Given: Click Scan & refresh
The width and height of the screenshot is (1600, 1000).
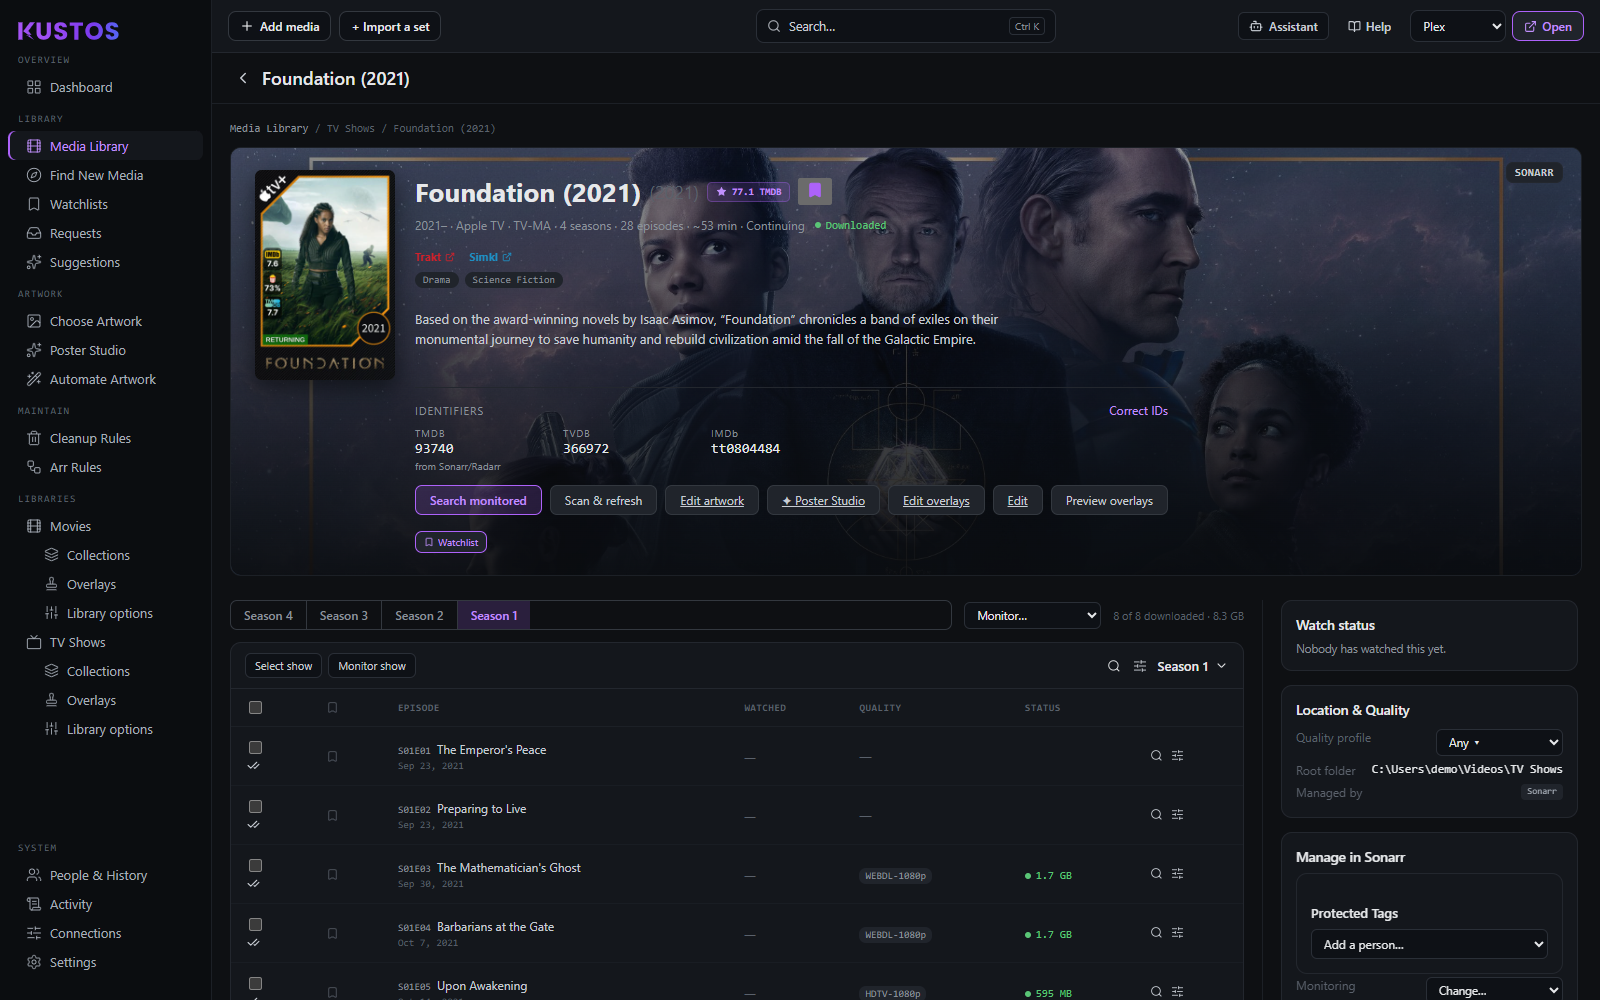Looking at the screenshot, I should 603,500.
